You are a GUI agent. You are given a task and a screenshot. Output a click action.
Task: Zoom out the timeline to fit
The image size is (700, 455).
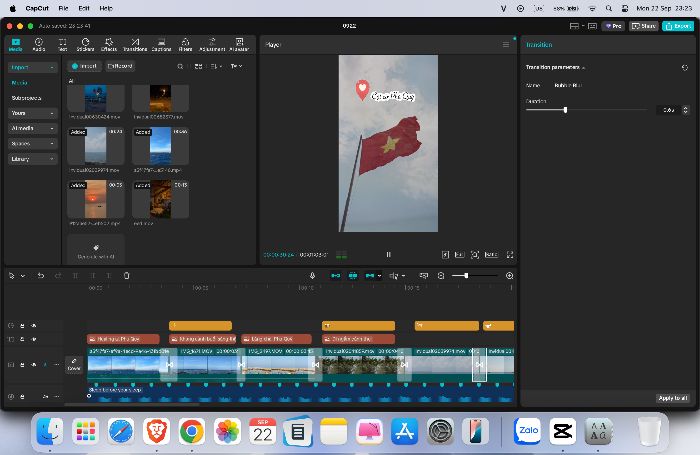441,276
